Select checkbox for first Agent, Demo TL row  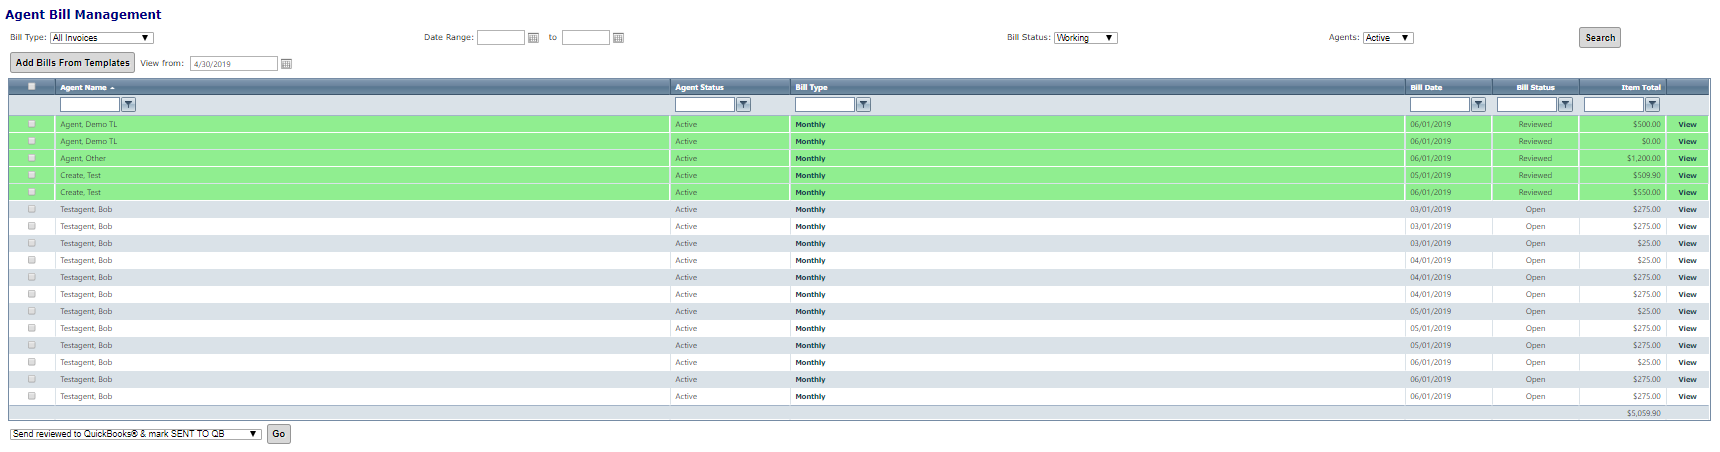pos(32,124)
